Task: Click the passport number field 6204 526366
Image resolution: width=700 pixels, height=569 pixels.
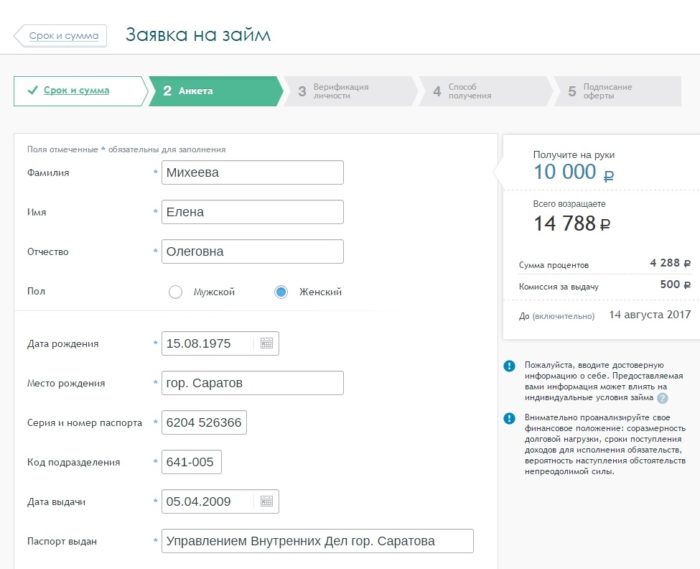Action: click(204, 422)
